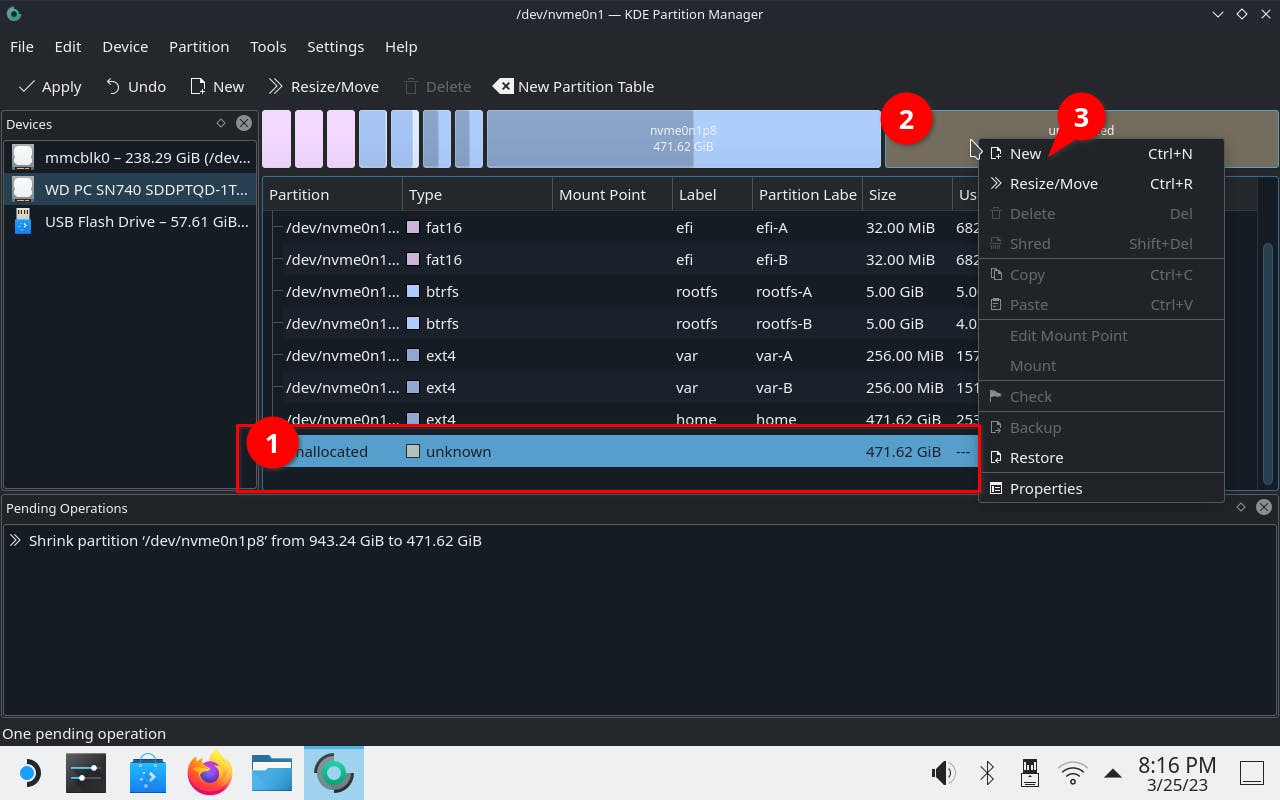Select WD PC SN740 device
Viewport: 1280px width, 800px height.
pyautogui.click(x=130, y=189)
